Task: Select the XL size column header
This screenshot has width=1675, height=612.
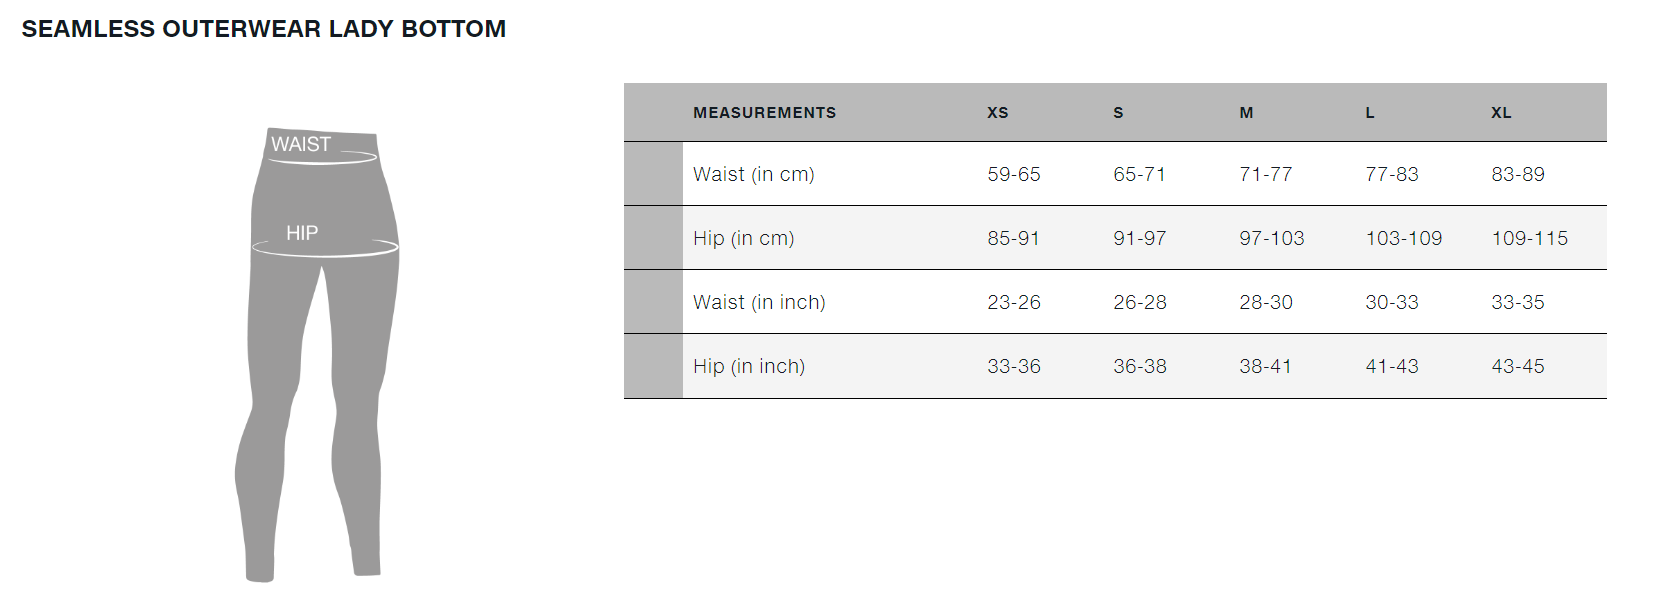Action: click(x=1501, y=113)
